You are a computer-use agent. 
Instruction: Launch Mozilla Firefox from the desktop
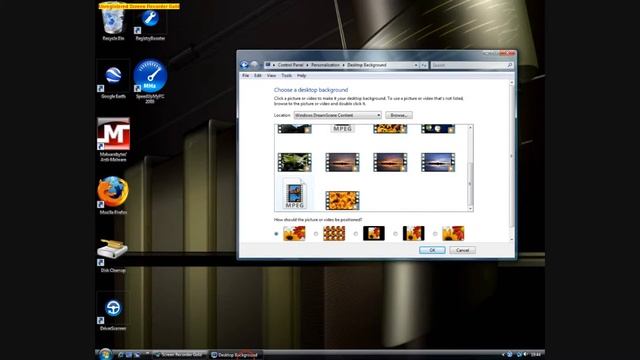click(x=113, y=195)
